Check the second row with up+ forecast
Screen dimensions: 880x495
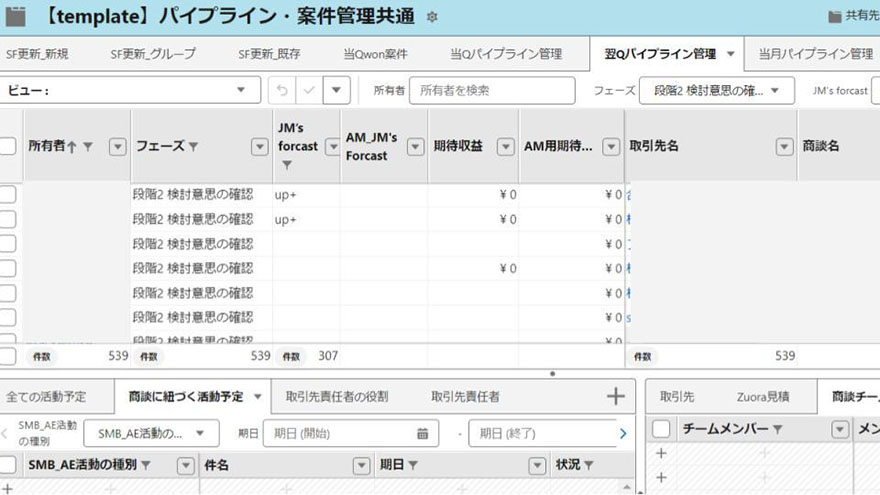tap(7, 219)
